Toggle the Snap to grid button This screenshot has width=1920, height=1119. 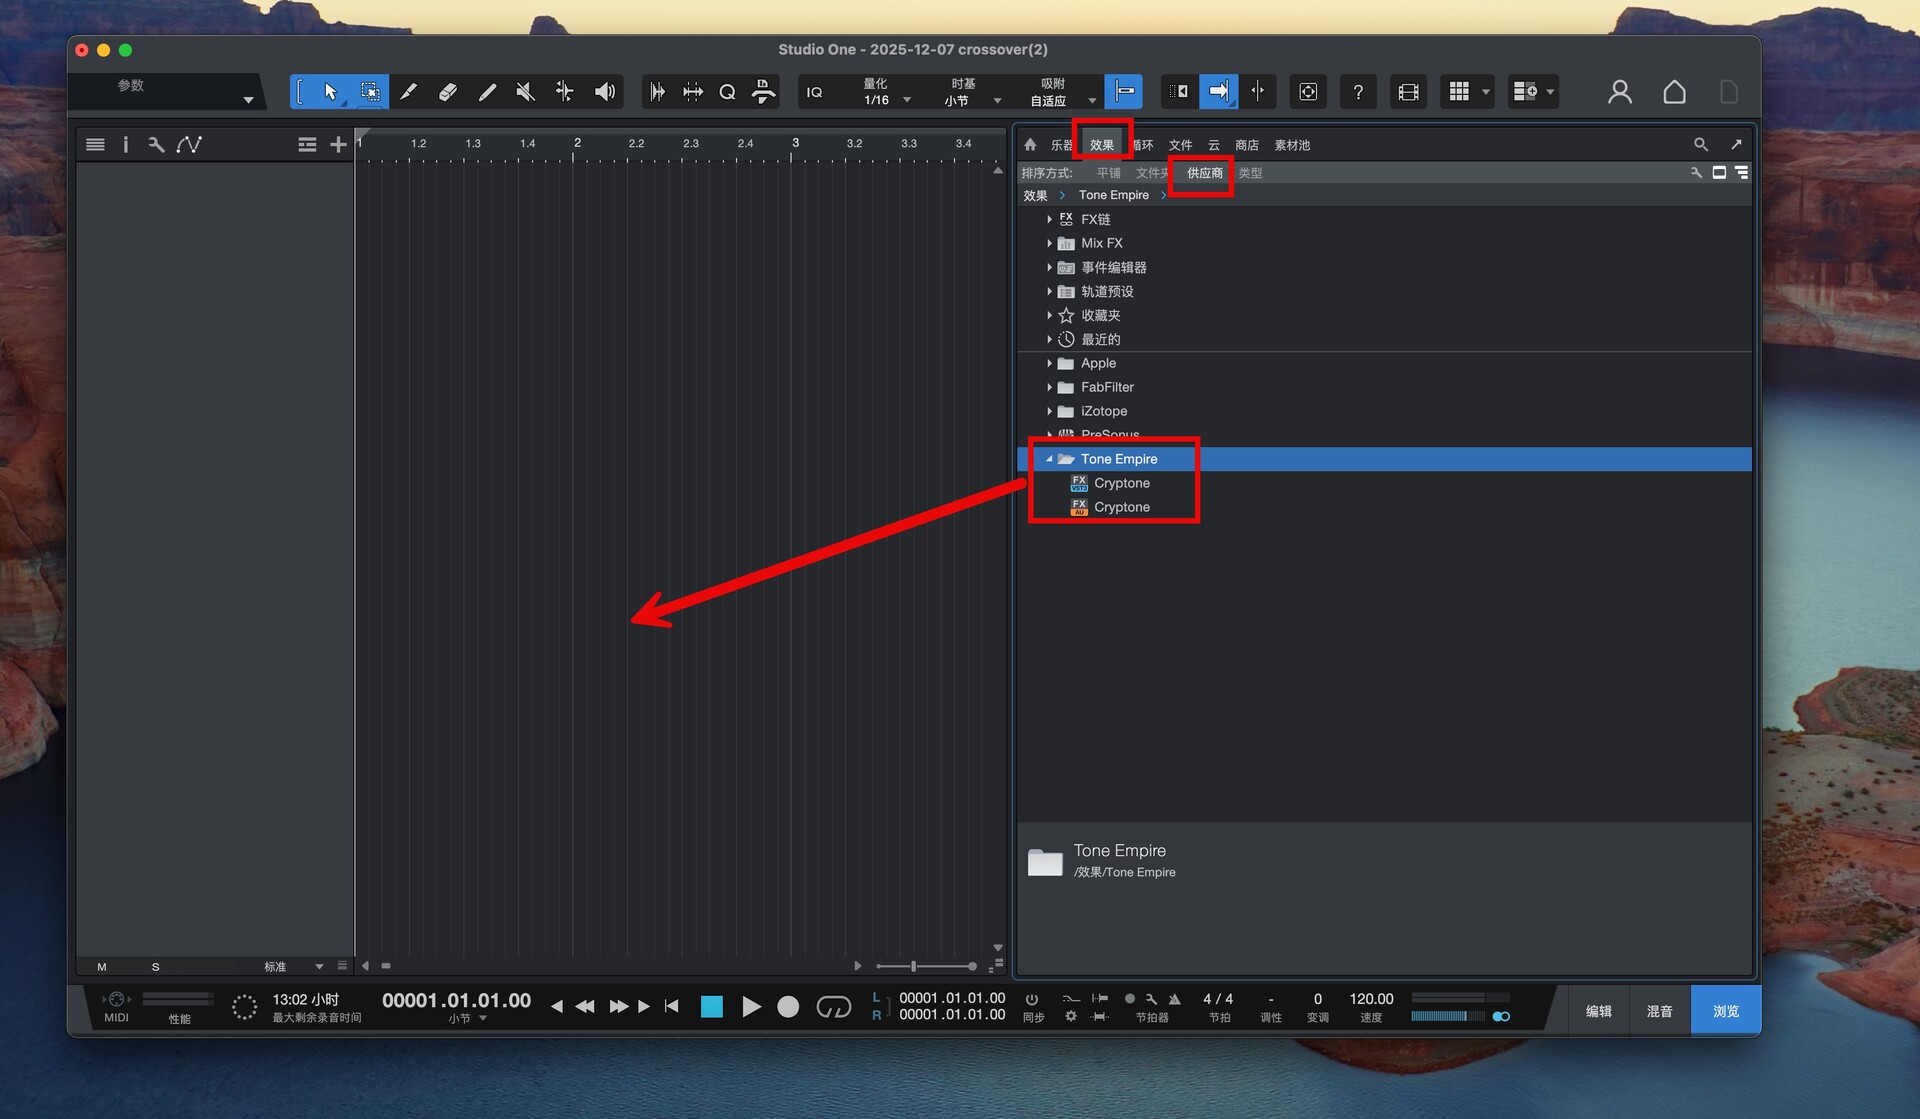coord(1125,92)
